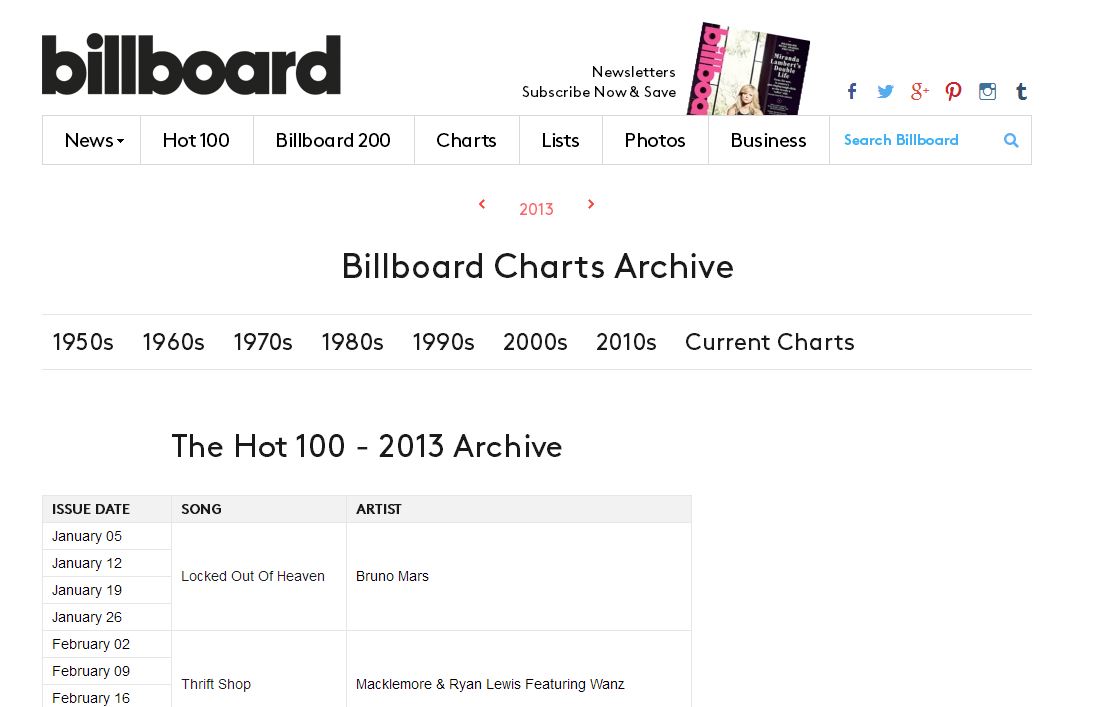
Task: Select the Current Charts tab
Action: 770,342
